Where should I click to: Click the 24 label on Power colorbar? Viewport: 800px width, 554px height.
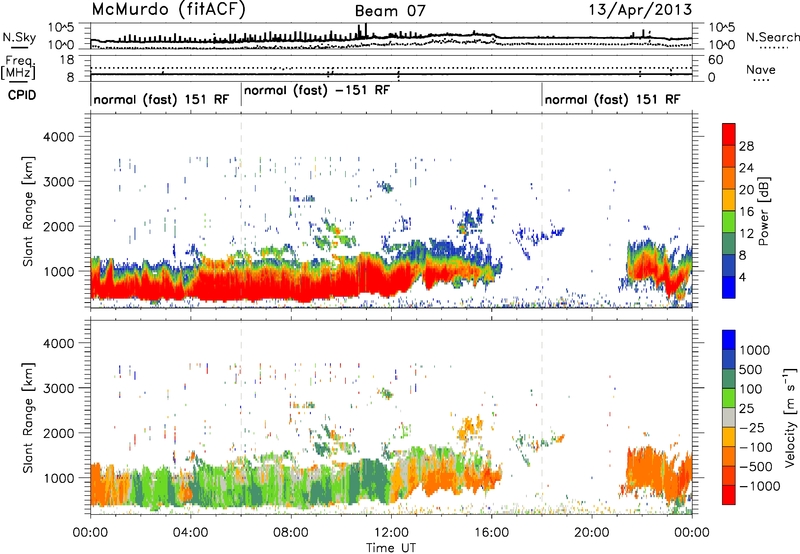(746, 168)
